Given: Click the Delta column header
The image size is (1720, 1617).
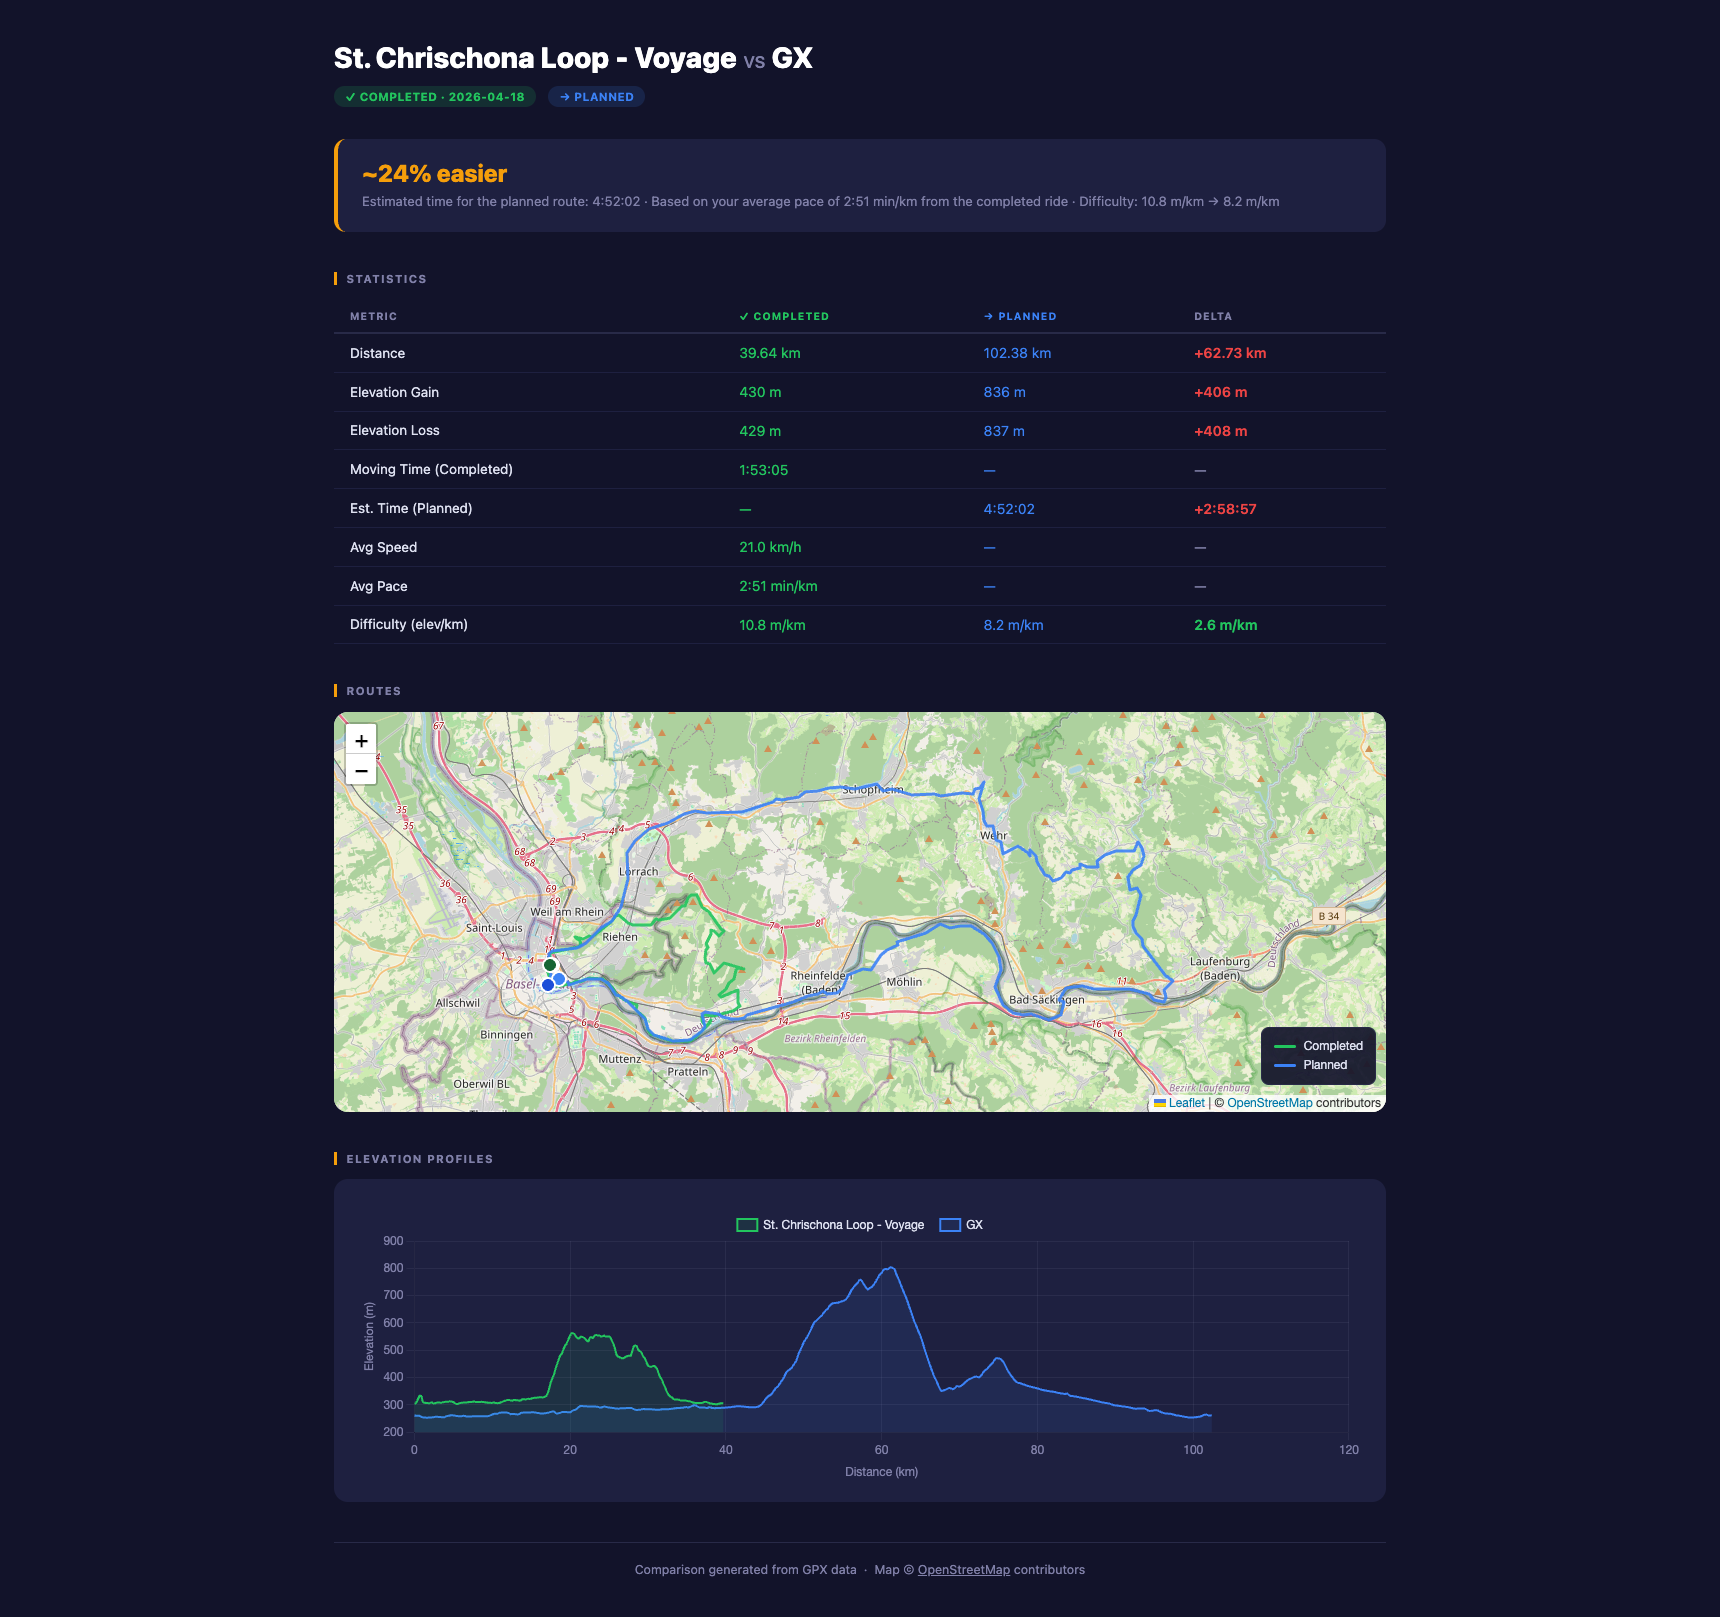Looking at the screenshot, I should [1213, 316].
